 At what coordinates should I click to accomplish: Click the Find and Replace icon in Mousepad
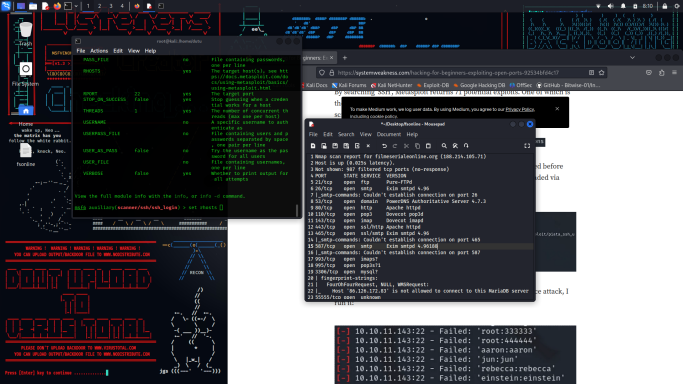[x=455, y=146]
